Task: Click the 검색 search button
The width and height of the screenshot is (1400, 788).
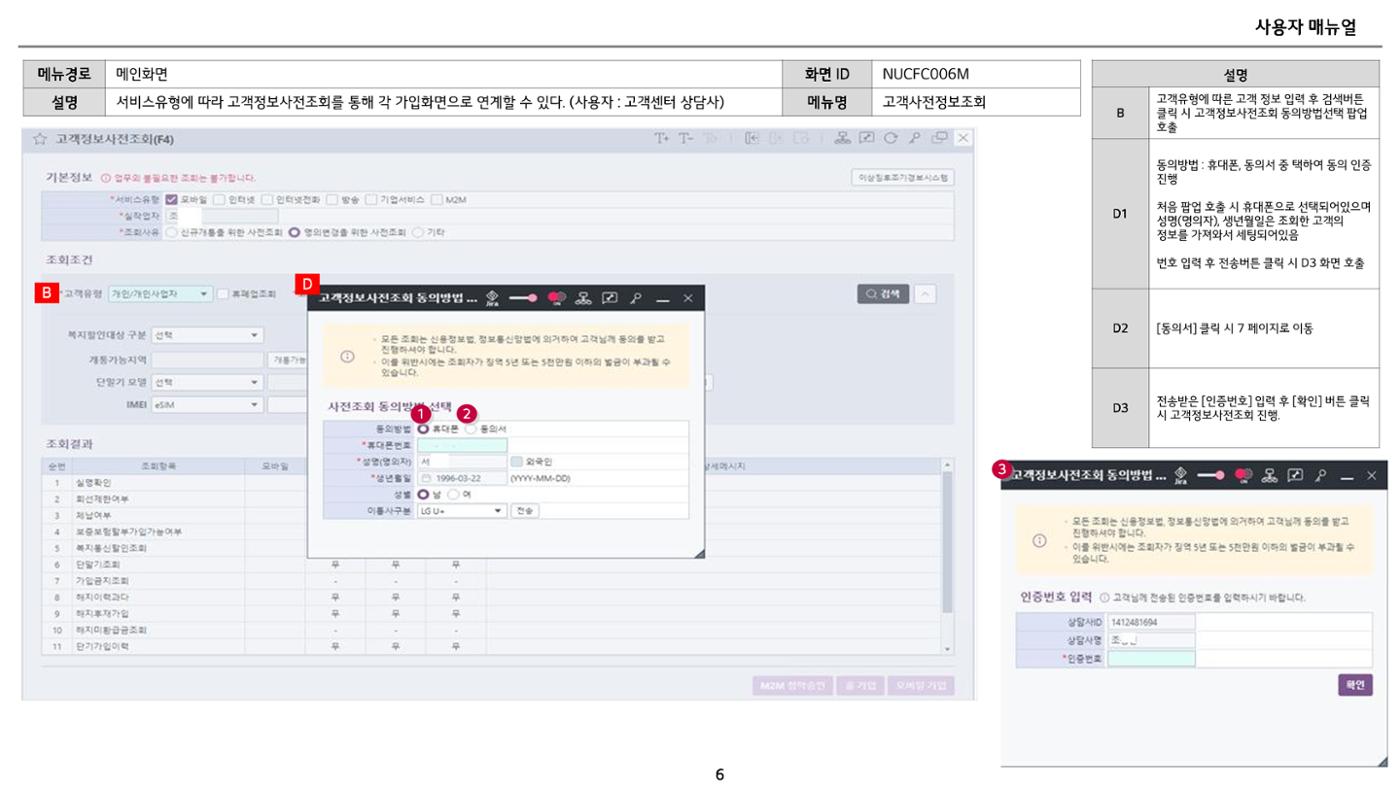Action: pos(882,294)
